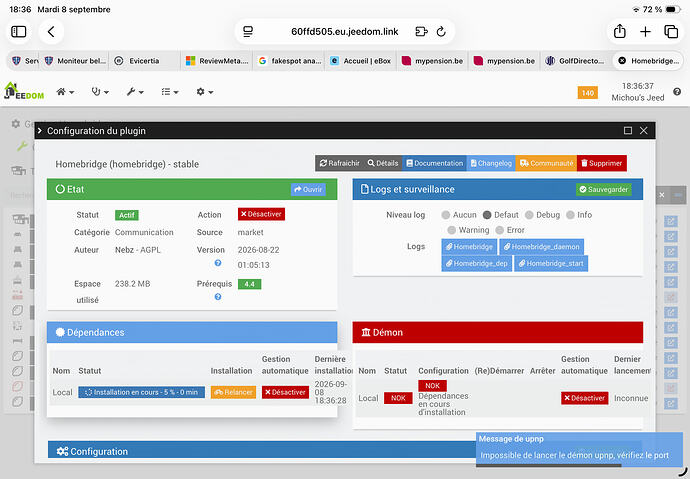690x479 pixels.
Task: Open the Homebridge_daemon log
Action: click(x=542, y=247)
